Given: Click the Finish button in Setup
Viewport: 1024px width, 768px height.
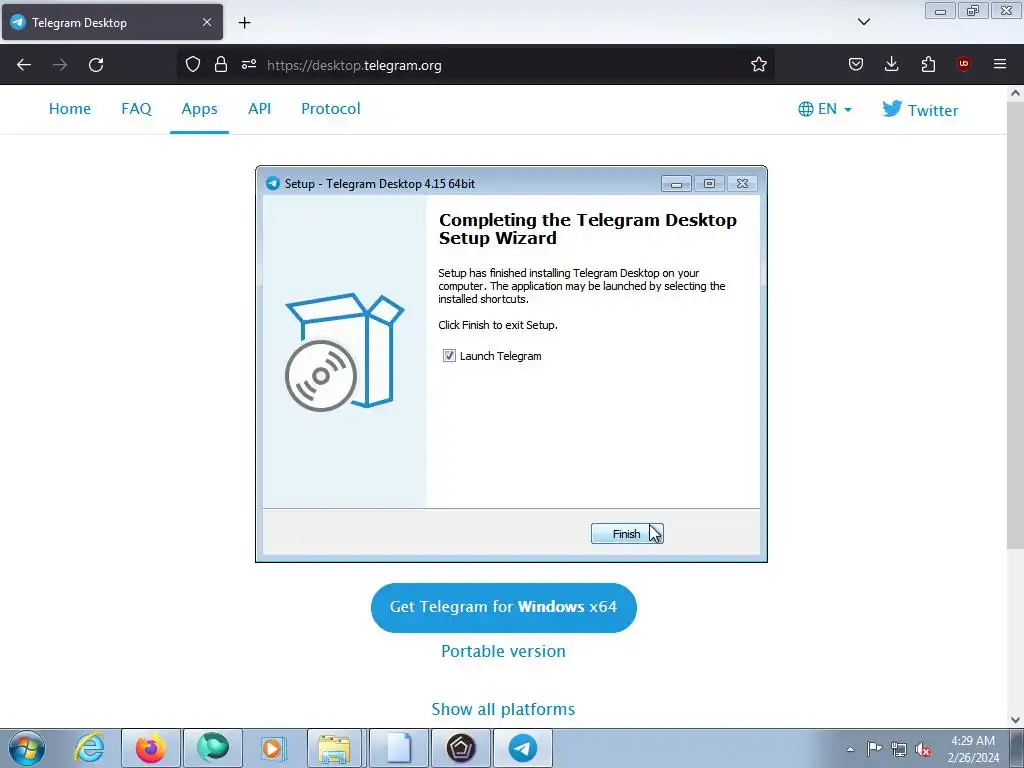Looking at the screenshot, I should pyautogui.click(x=626, y=534).
